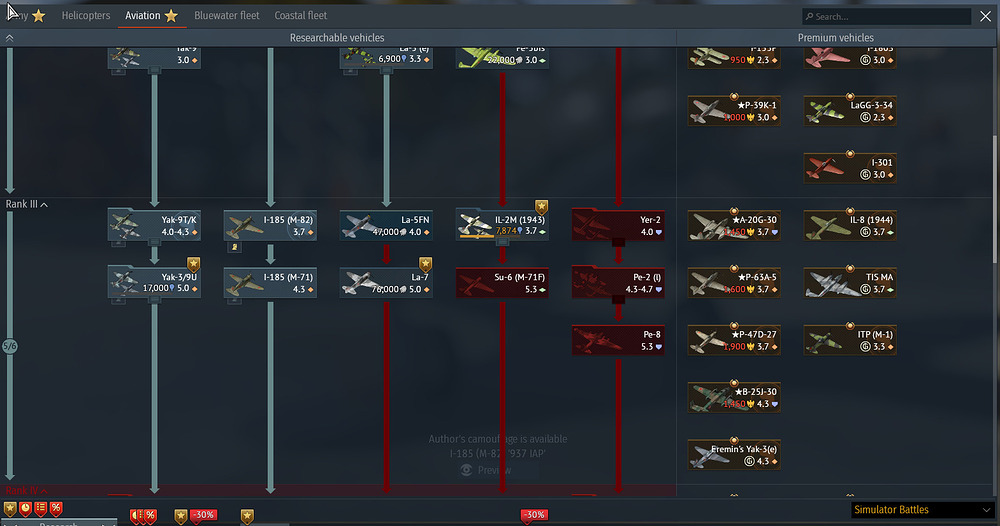This screenshot has height=526, width=1000.
Task: Click the TIS MA premium plane
Action: click(850, 283)
